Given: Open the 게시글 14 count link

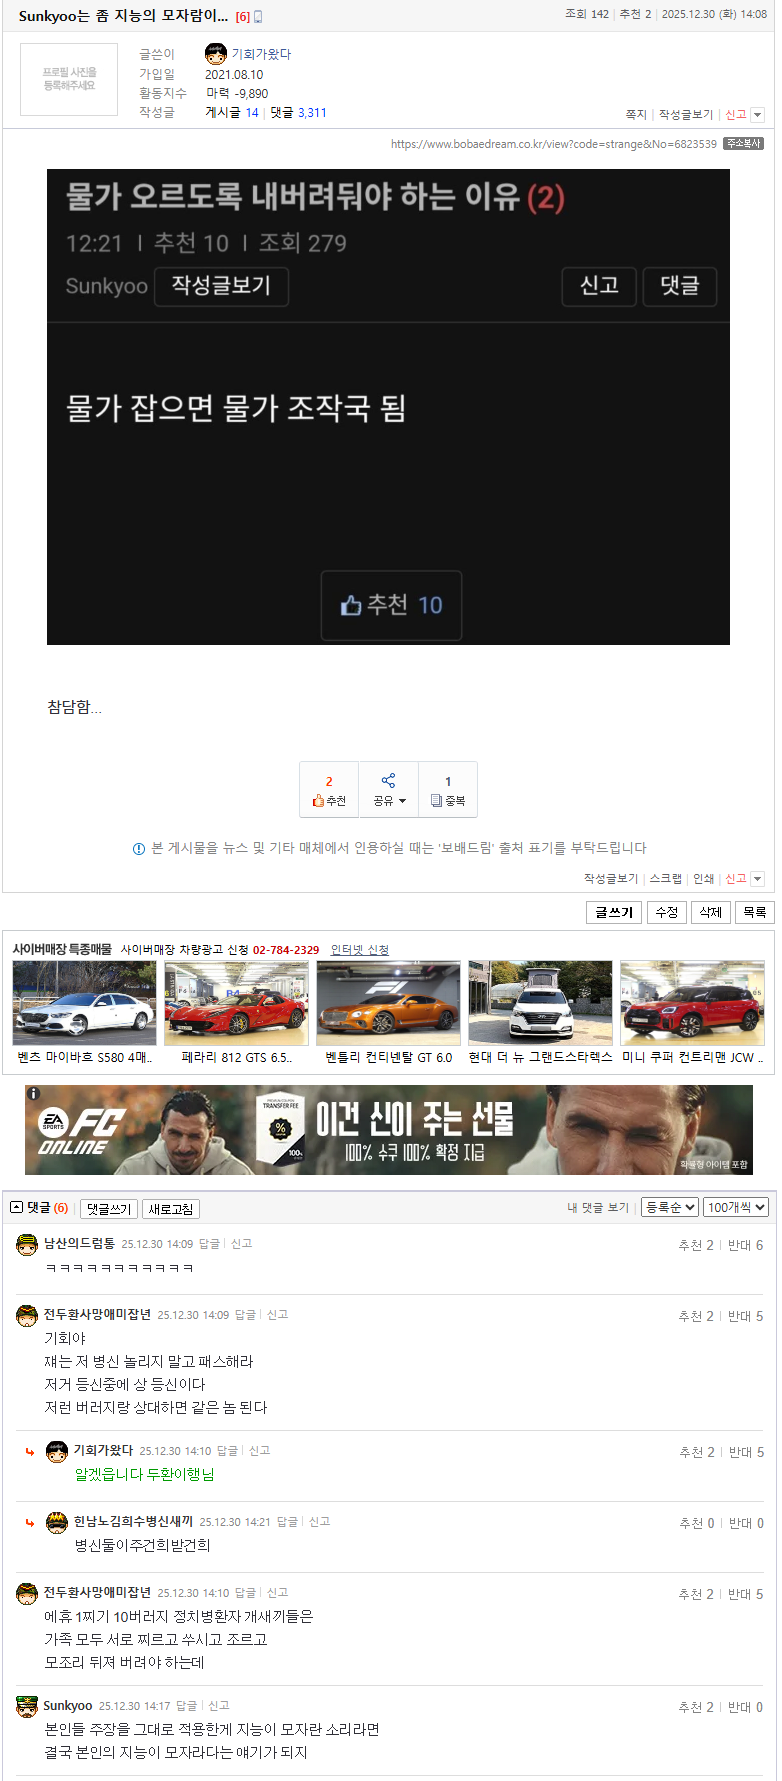Looking at the screenshot, I should click(232, 113).
